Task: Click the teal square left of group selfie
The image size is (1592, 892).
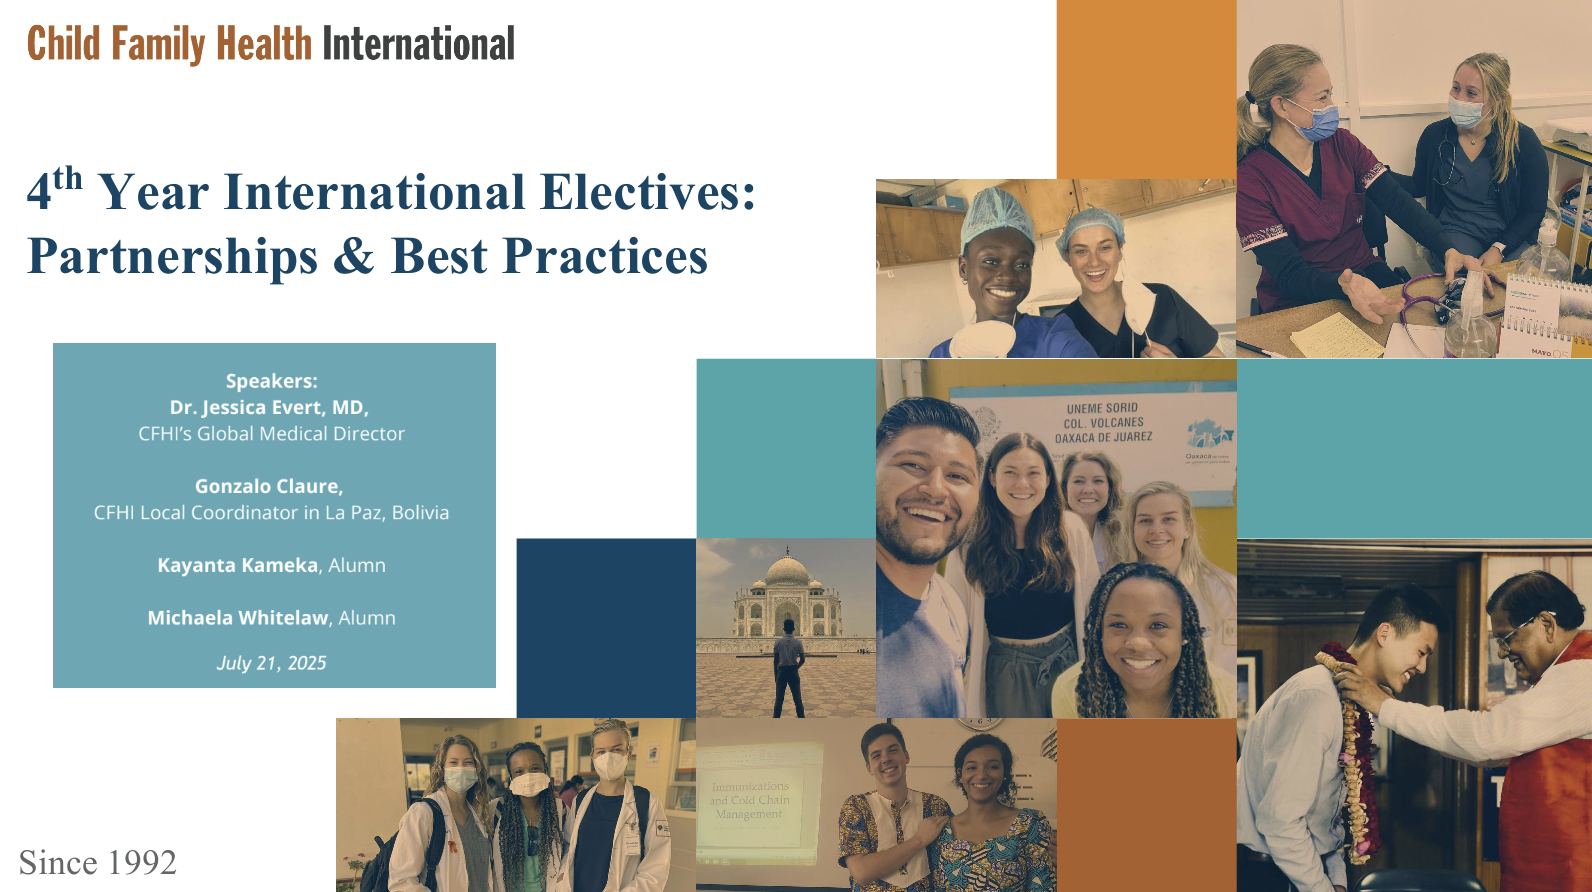Action: 786,449
